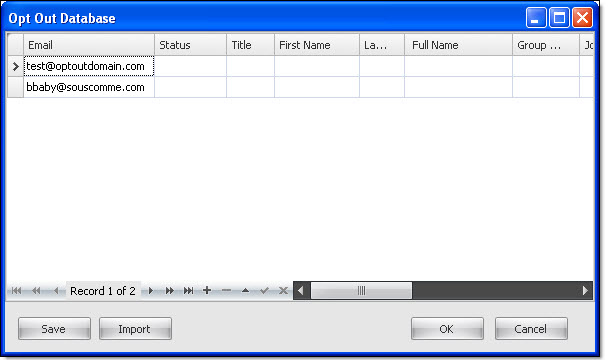Select the bbaby@souscomme.com cell
Viewport: 605px width, 360px height.
point(89,87)
